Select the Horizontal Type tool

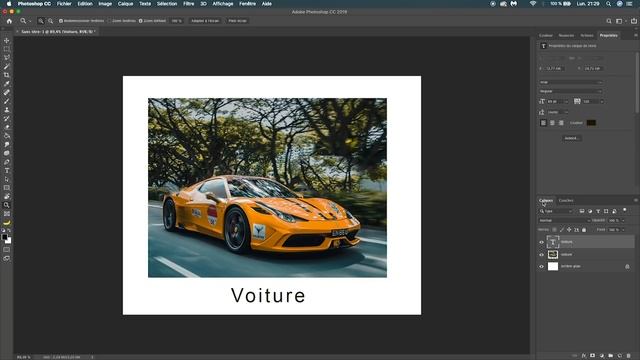pyautogui.click(x=7, y=171)
